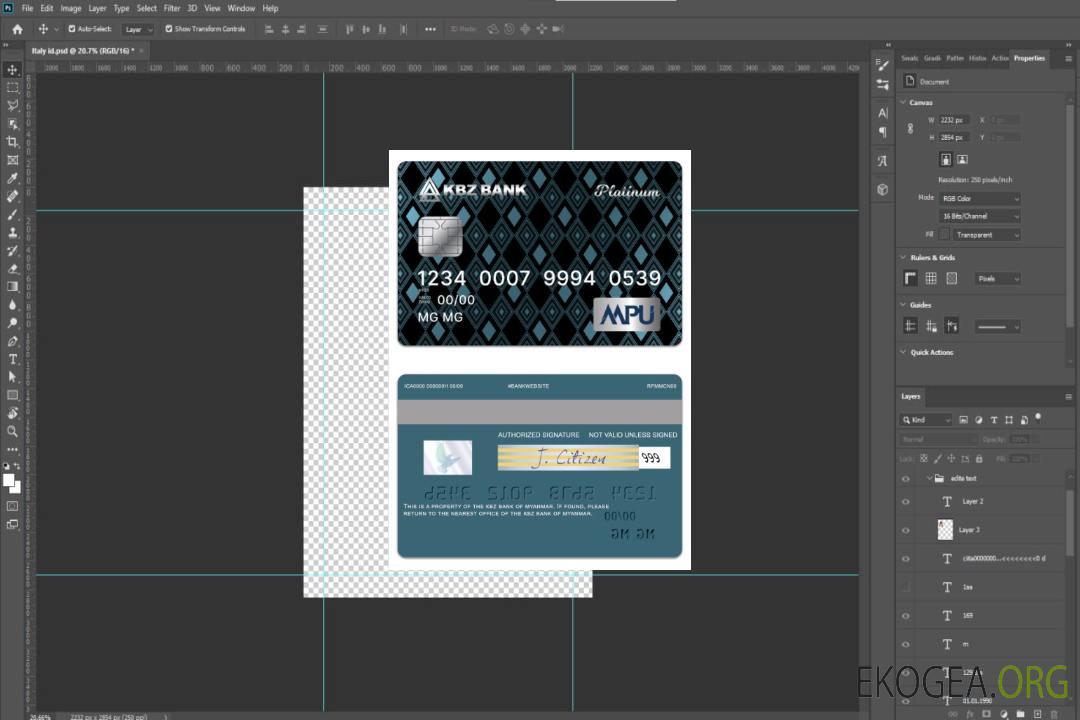Open more options ellipsis in options bar
This screenshot has height=720, width=1080.
[x=430, y=29]
